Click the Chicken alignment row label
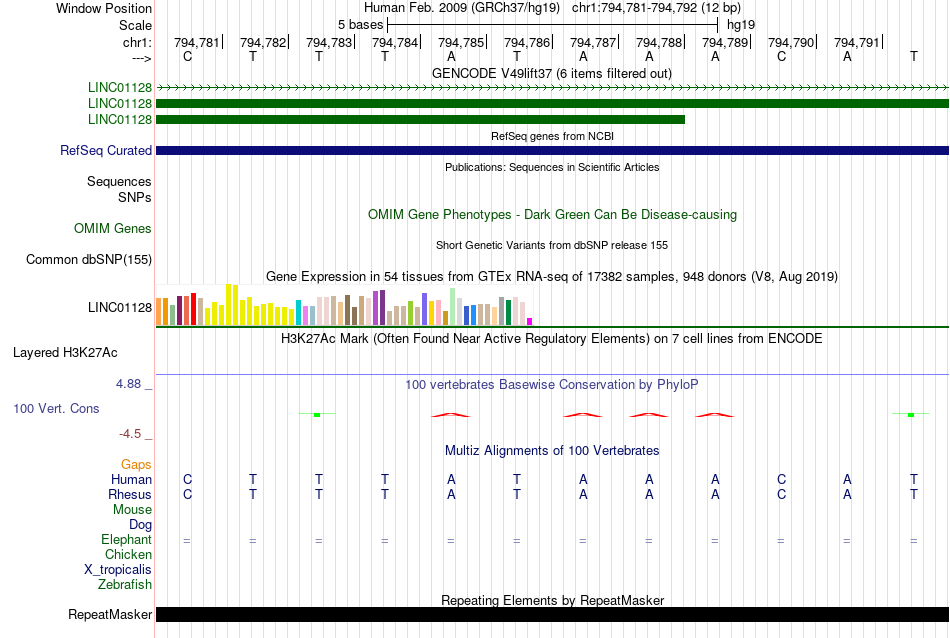950x638 pixels. tap(128, 554)
